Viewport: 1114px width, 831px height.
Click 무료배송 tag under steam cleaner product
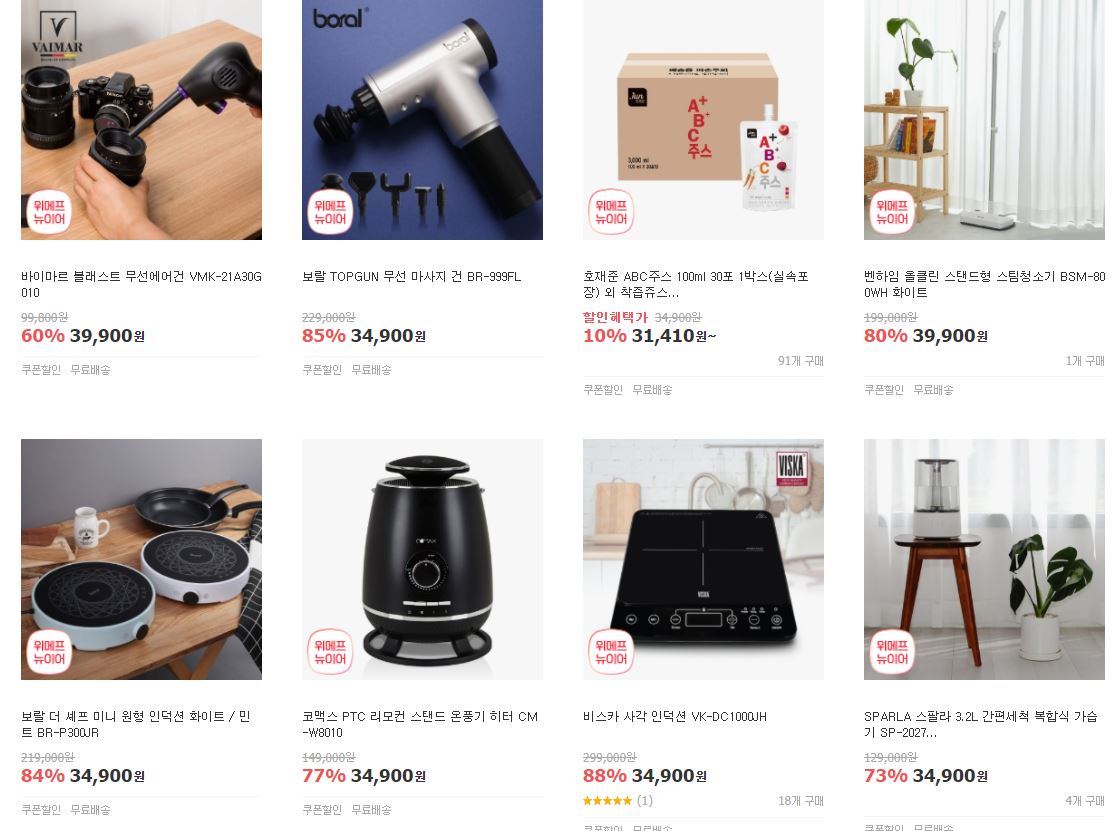click(933, 390)
